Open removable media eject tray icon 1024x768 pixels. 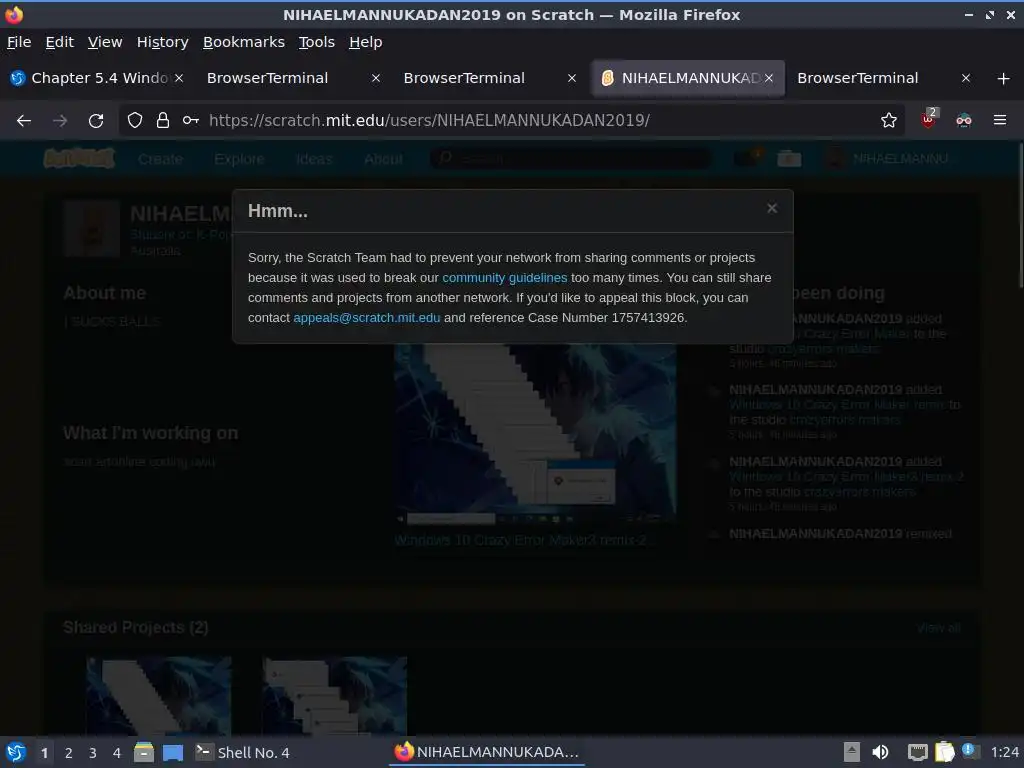[851, 752]
